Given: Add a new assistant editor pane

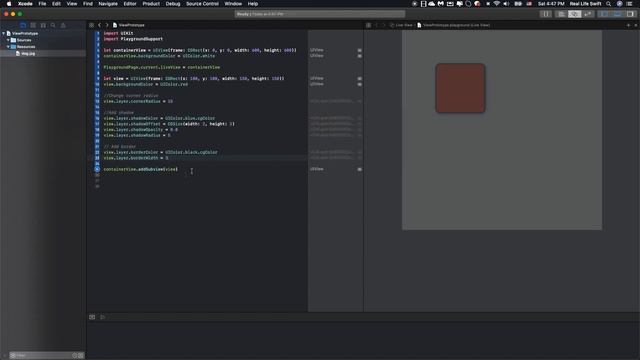Looking at the screenshot, I should (x=629, y=25).
